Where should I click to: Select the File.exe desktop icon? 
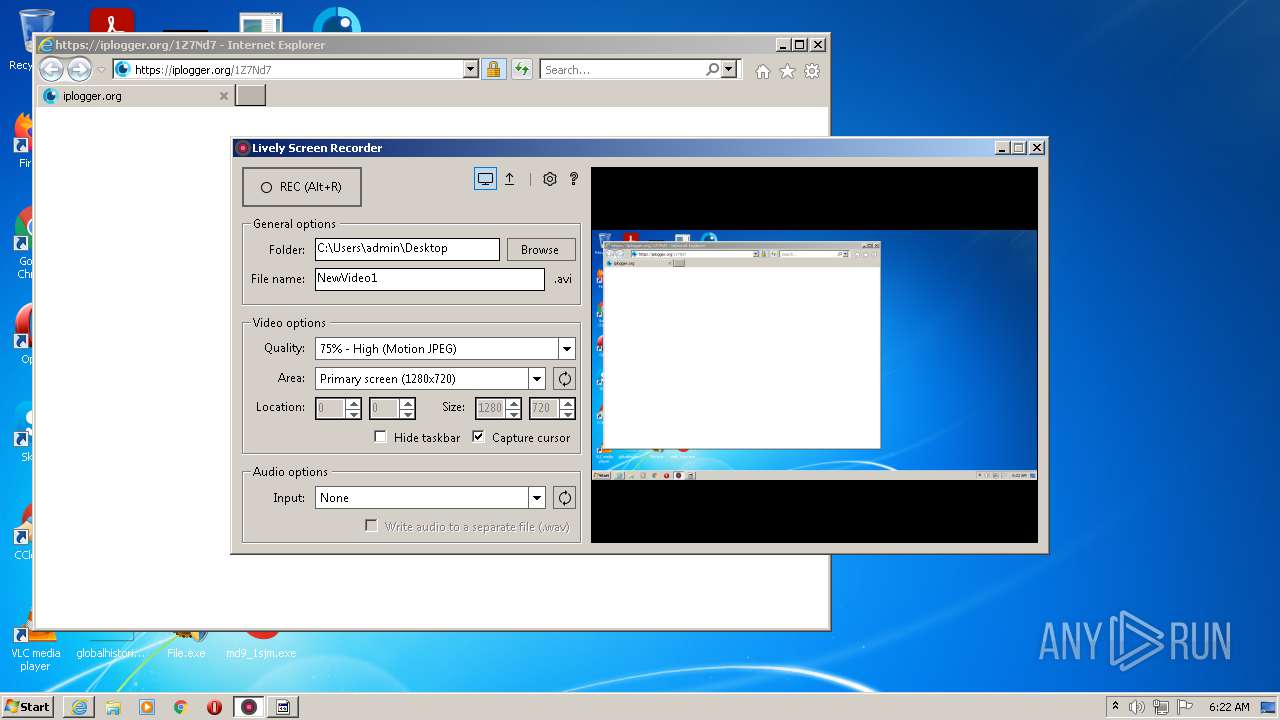tap(186, 645)
